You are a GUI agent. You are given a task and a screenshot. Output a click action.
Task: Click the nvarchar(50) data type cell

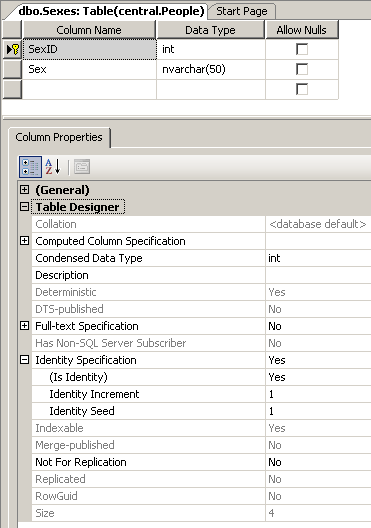coord(211,69)
